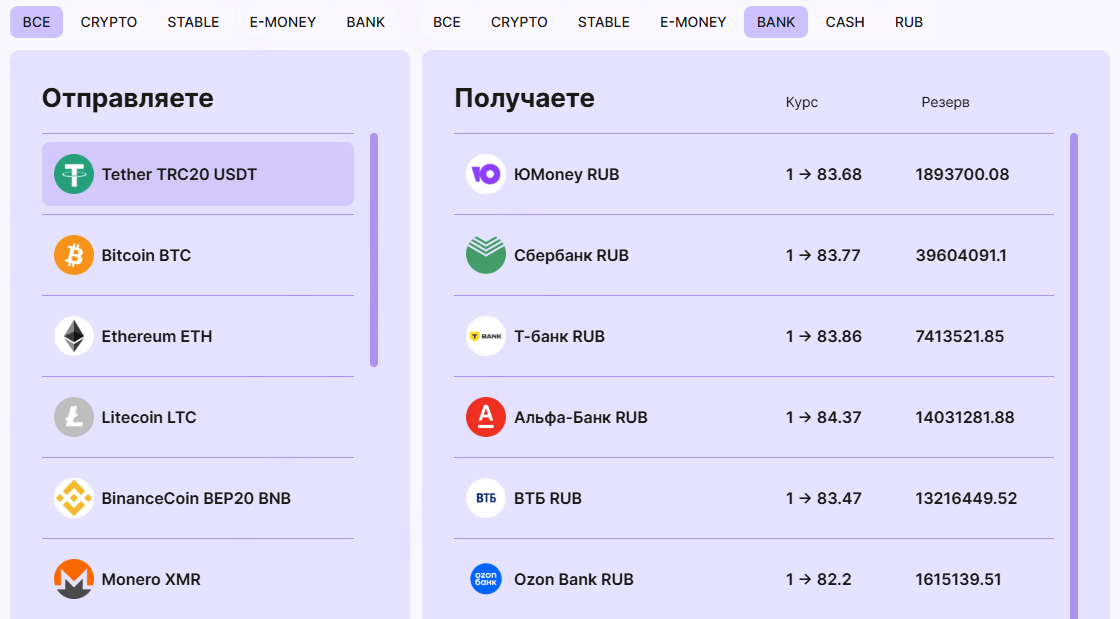Choose Monero XMR to send
1120x619 pixels.
[x=198, y=579]
